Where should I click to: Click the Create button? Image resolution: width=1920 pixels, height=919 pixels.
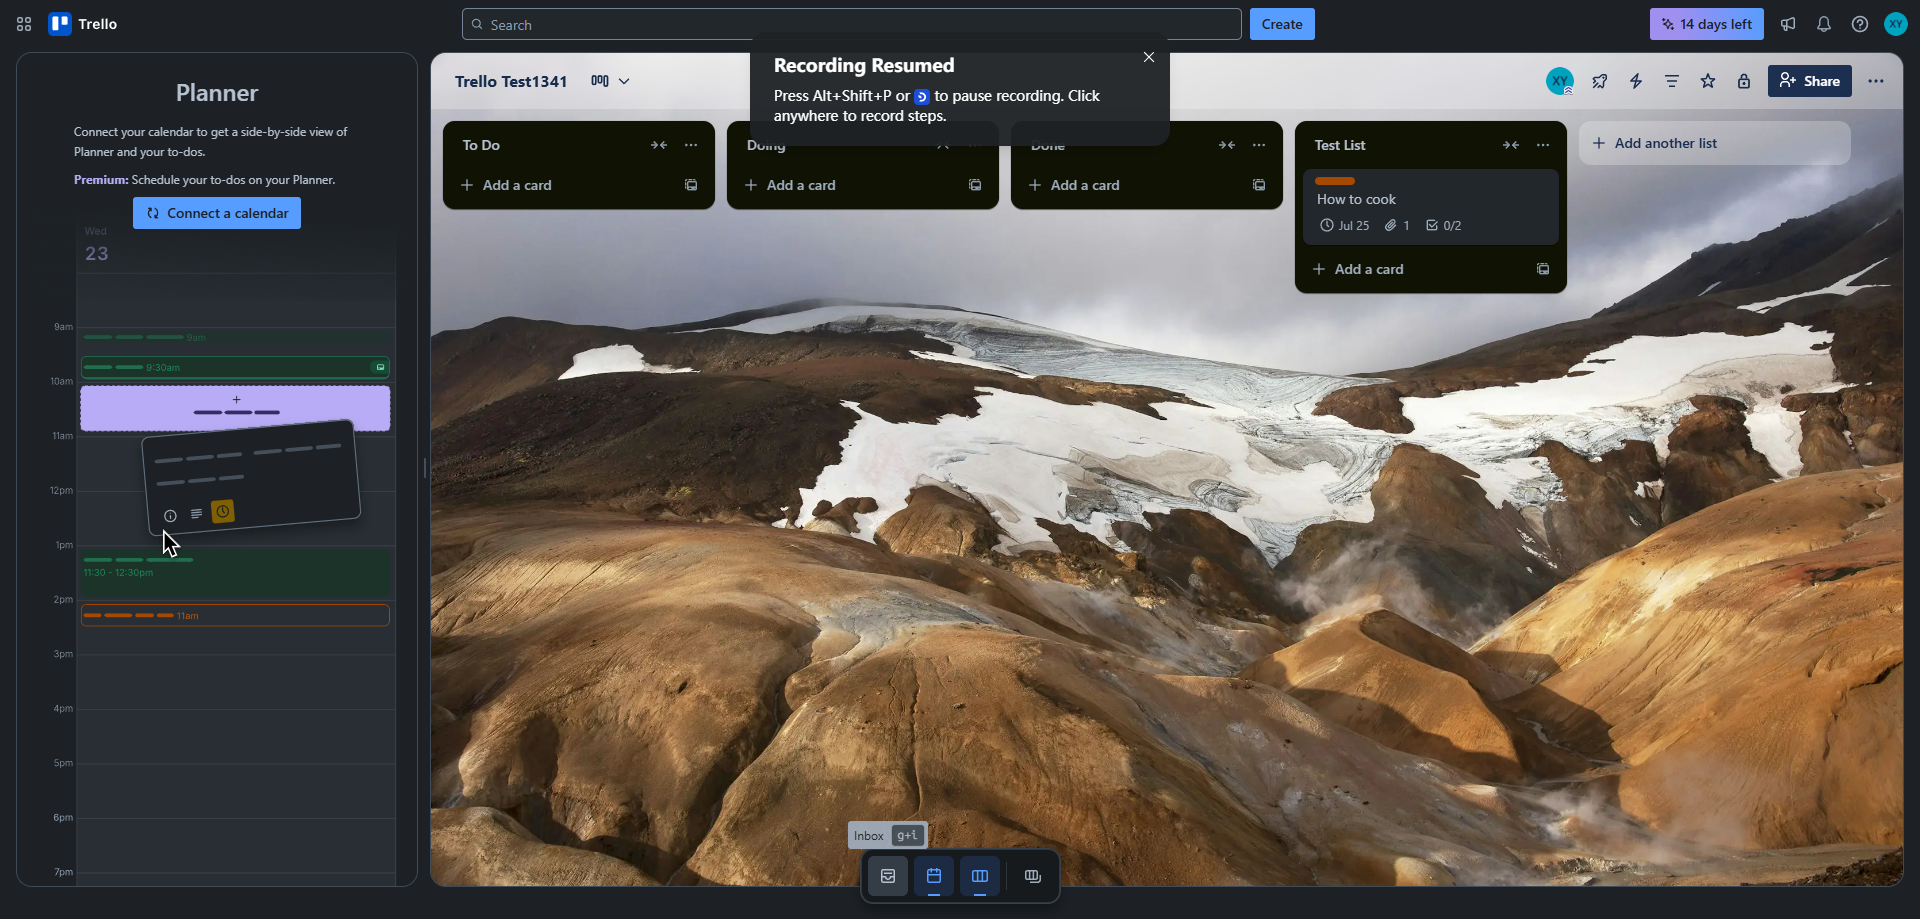pyautogui.click(x=1282, y=24)
